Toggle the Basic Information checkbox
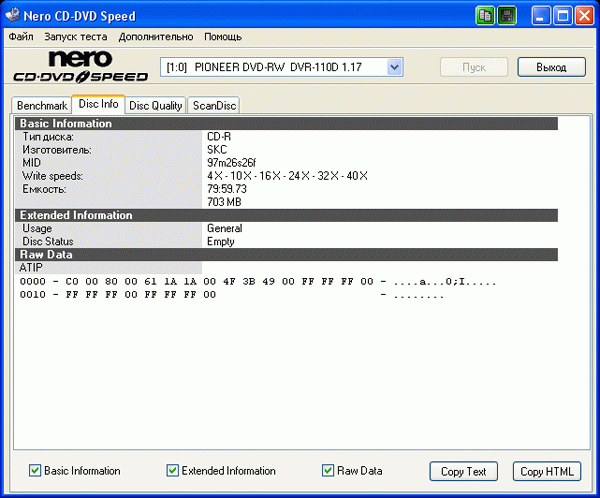Screen dimensions: 600x498 point(35,470)
